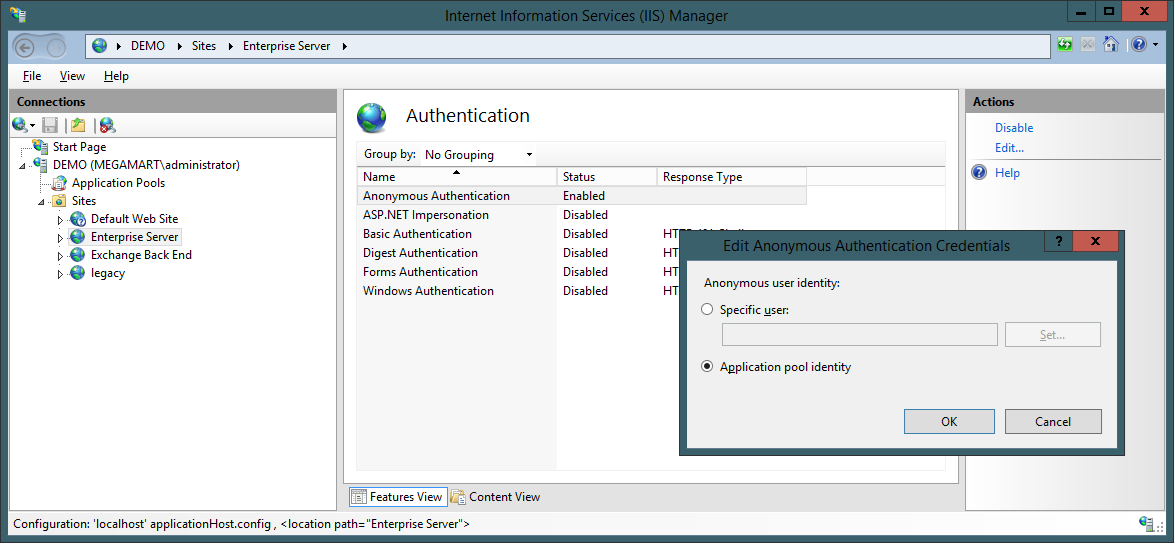Click Sites breadcrumb in address bar
Image resolution: width=1175 pixels, height=547 pixels.
coord(204,46)
